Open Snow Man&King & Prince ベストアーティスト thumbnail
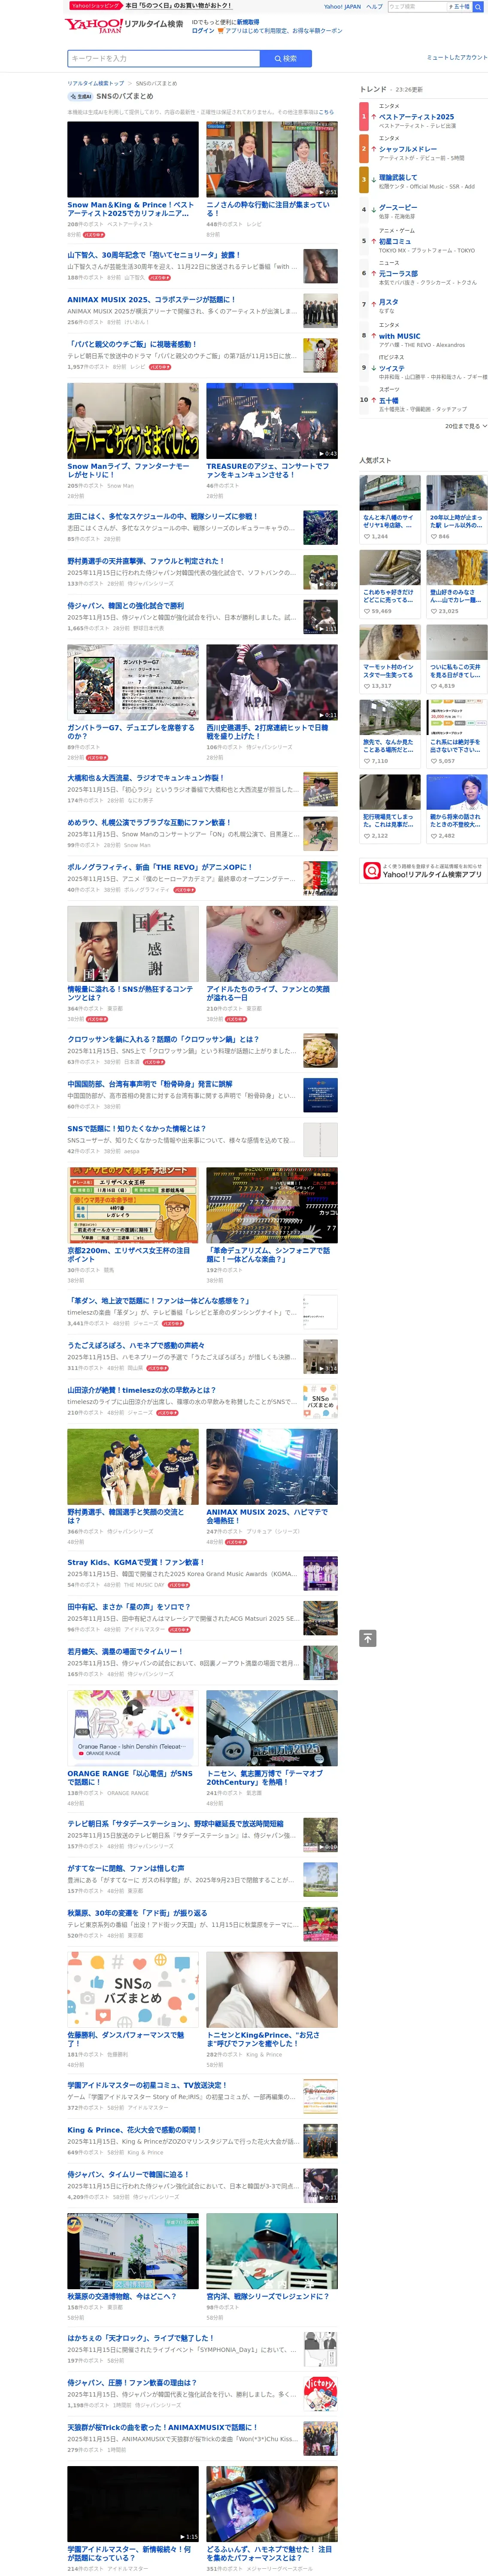 point(133,159)
